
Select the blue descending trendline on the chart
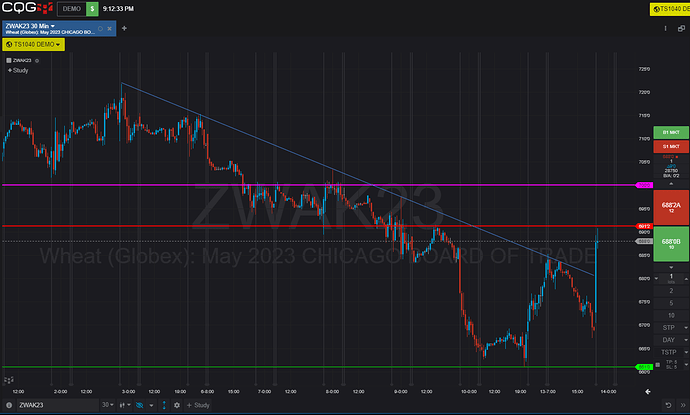coord(357,179)
